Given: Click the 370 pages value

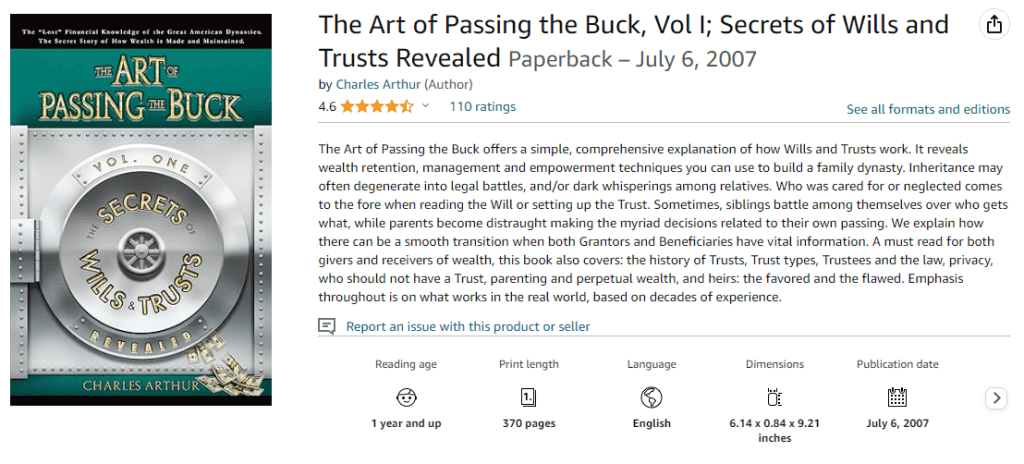Looking at the screenshot, I should pos(528,423).
